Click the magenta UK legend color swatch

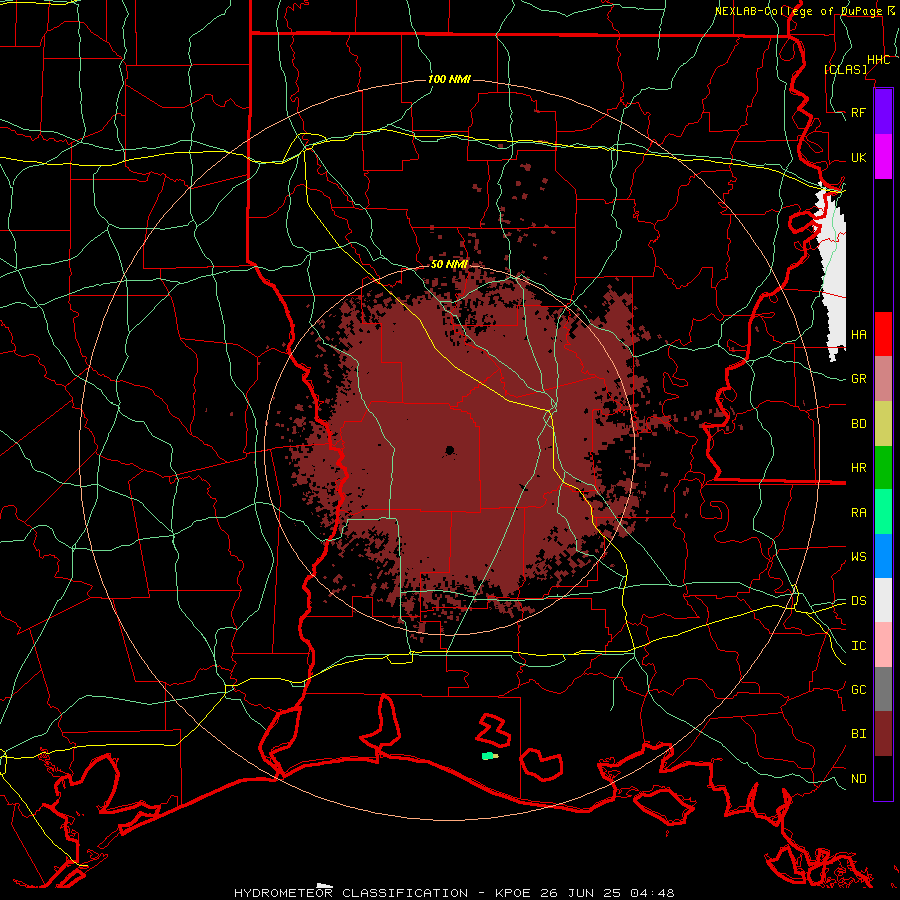pos(883,157)
